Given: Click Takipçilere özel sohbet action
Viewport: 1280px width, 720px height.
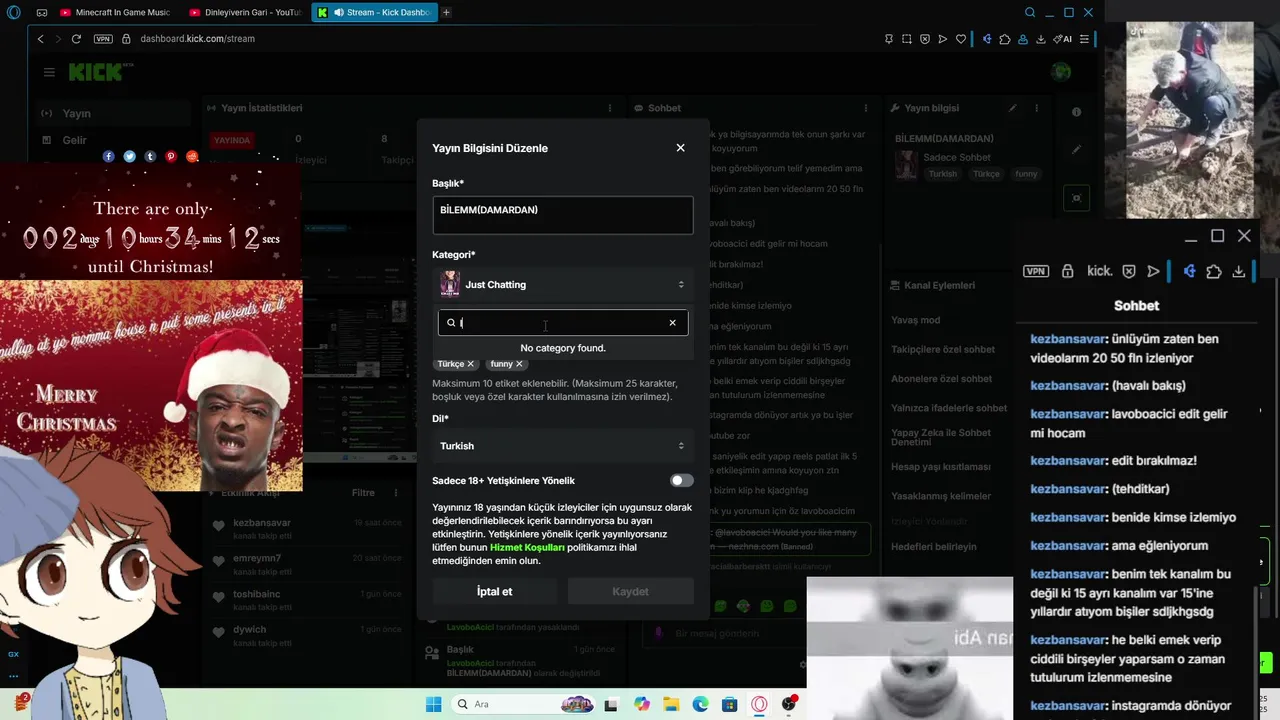Looking at the screenshot, I should click(x=943, y=350).
